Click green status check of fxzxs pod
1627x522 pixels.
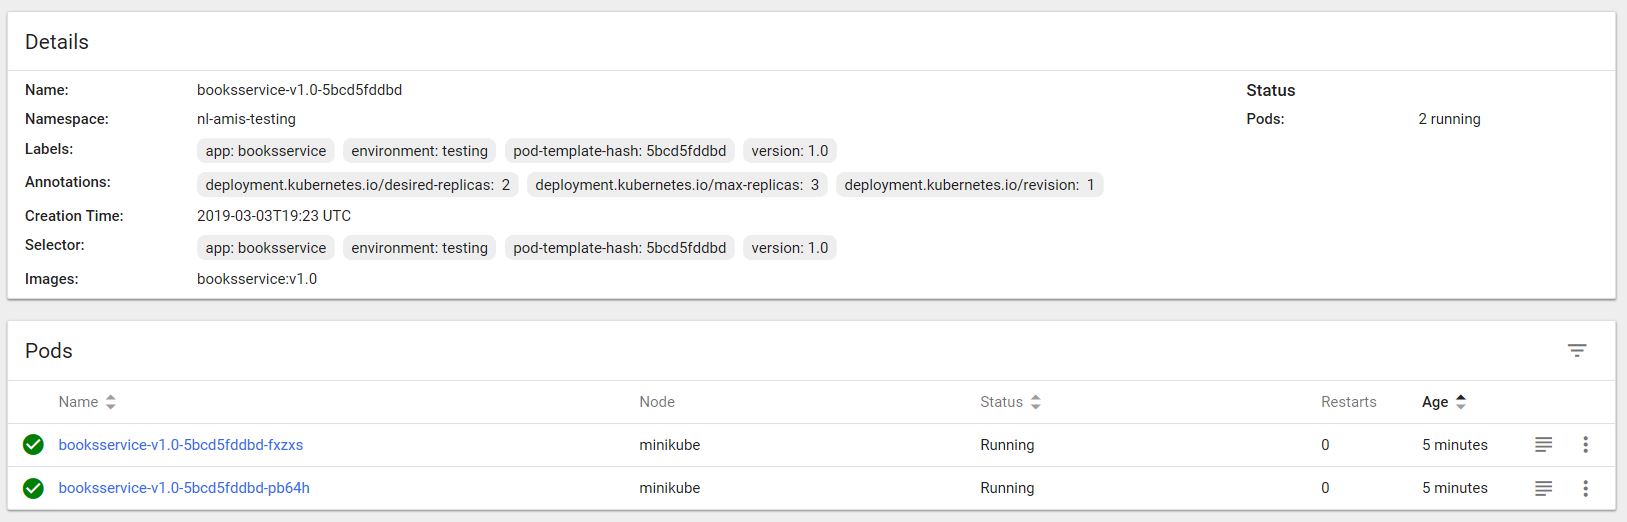33,445
